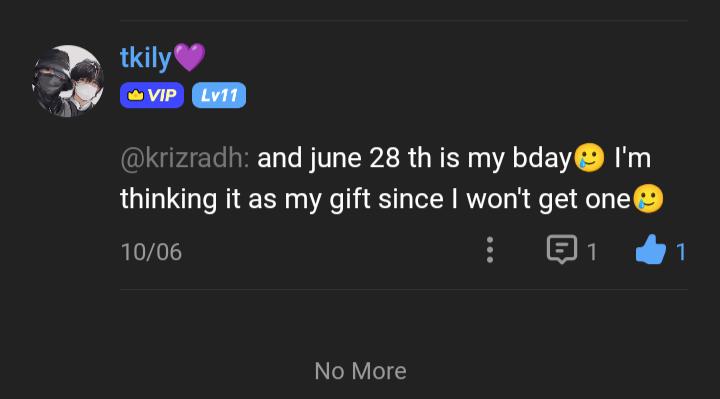Open the three-dot more options menu
This screenshot has height=399, width=720.
tap(490, 250)
